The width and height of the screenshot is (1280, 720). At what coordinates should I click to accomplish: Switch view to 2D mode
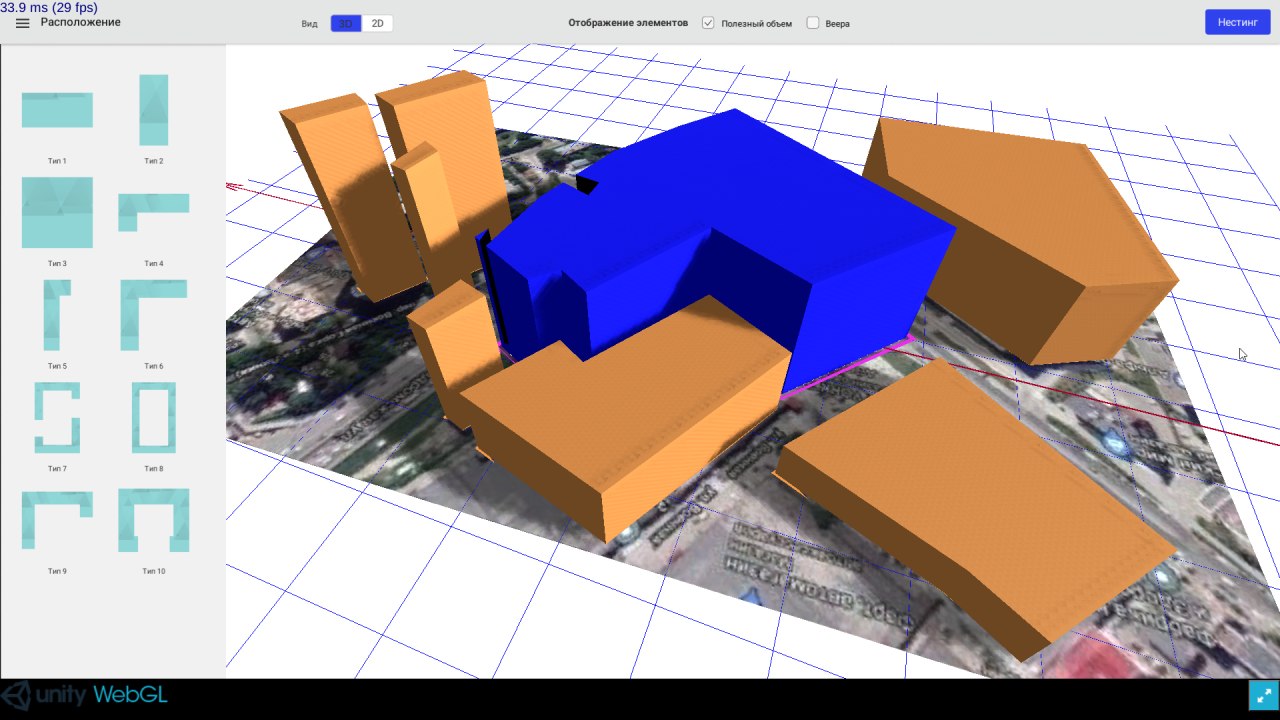[x=377, y=23]
